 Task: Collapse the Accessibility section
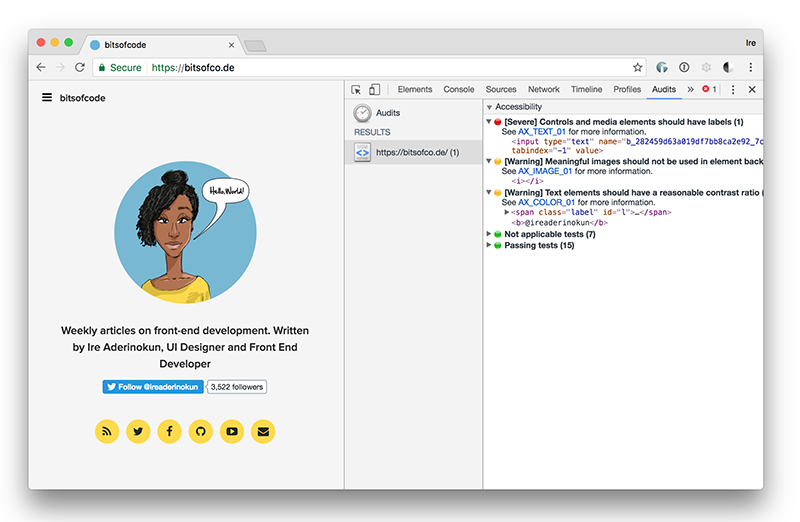point(489,107)
